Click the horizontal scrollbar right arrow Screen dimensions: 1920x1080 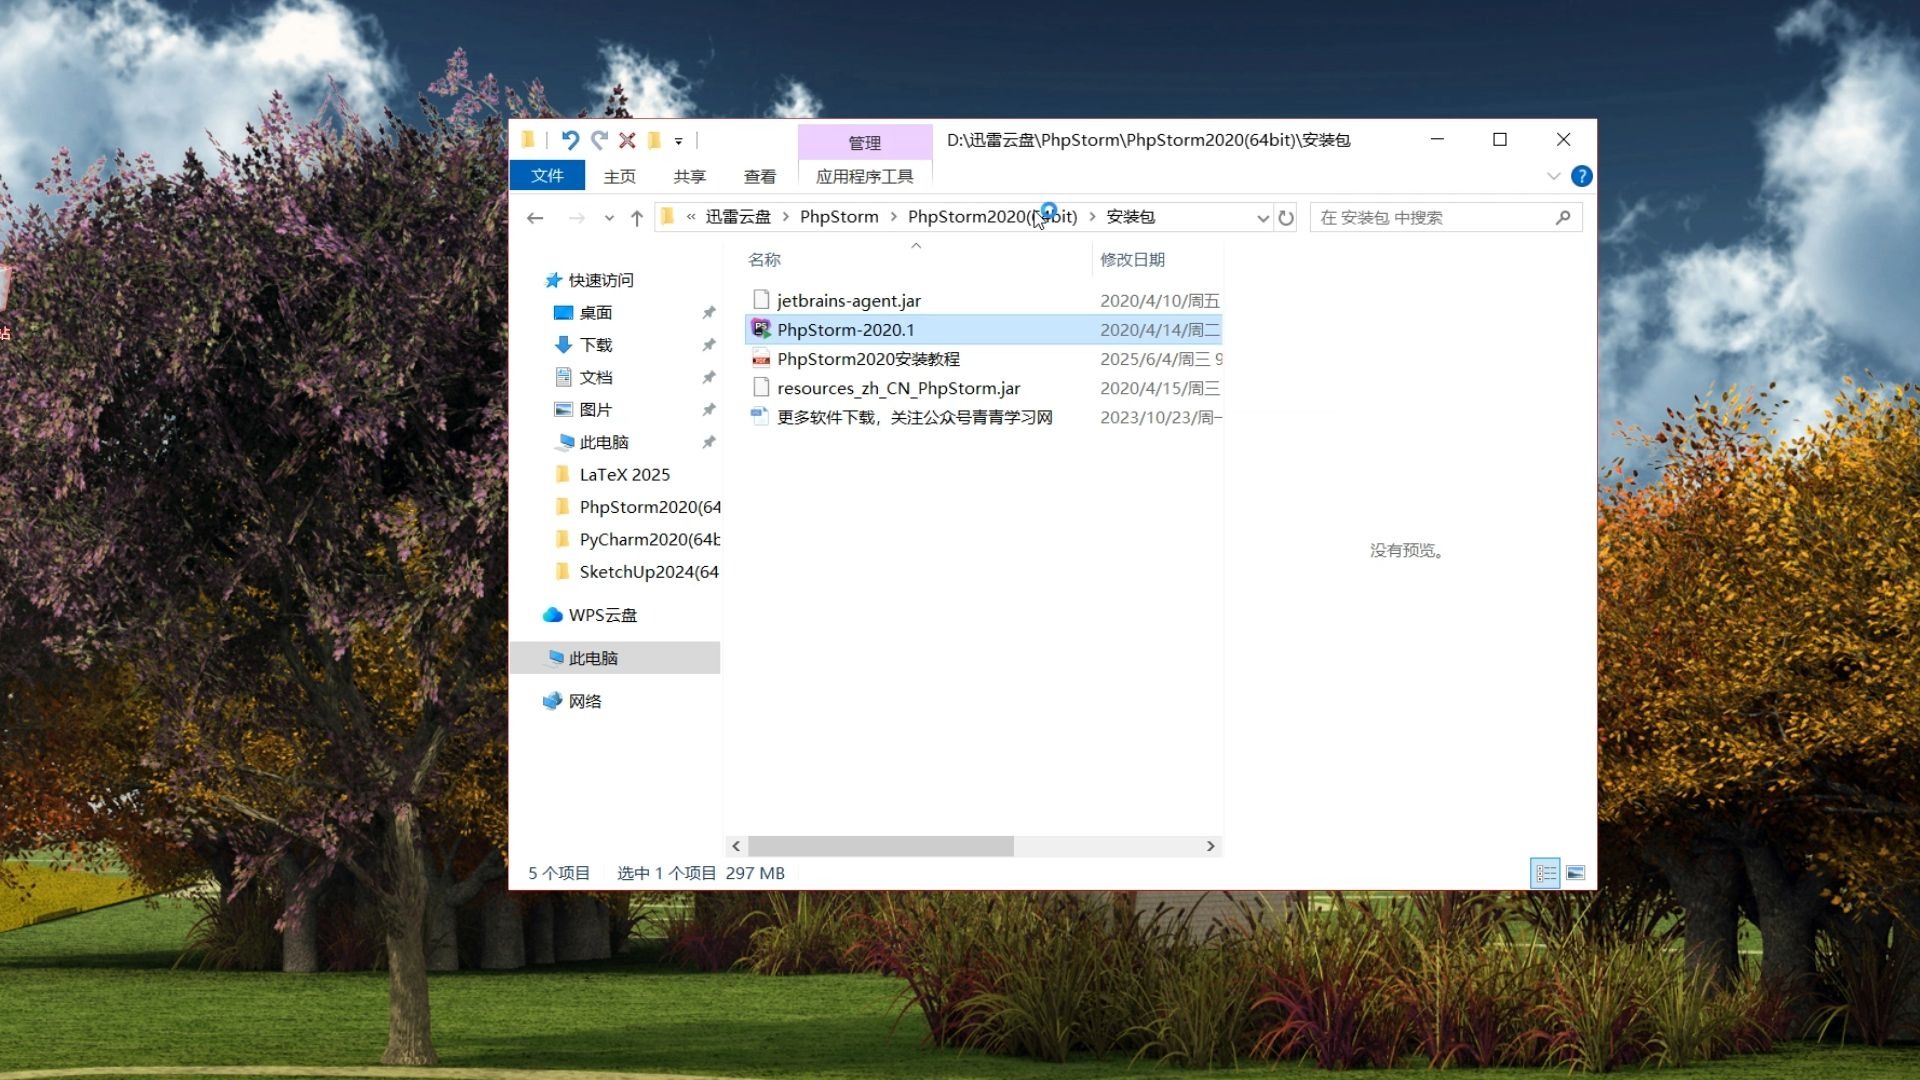coord(1210,846)
